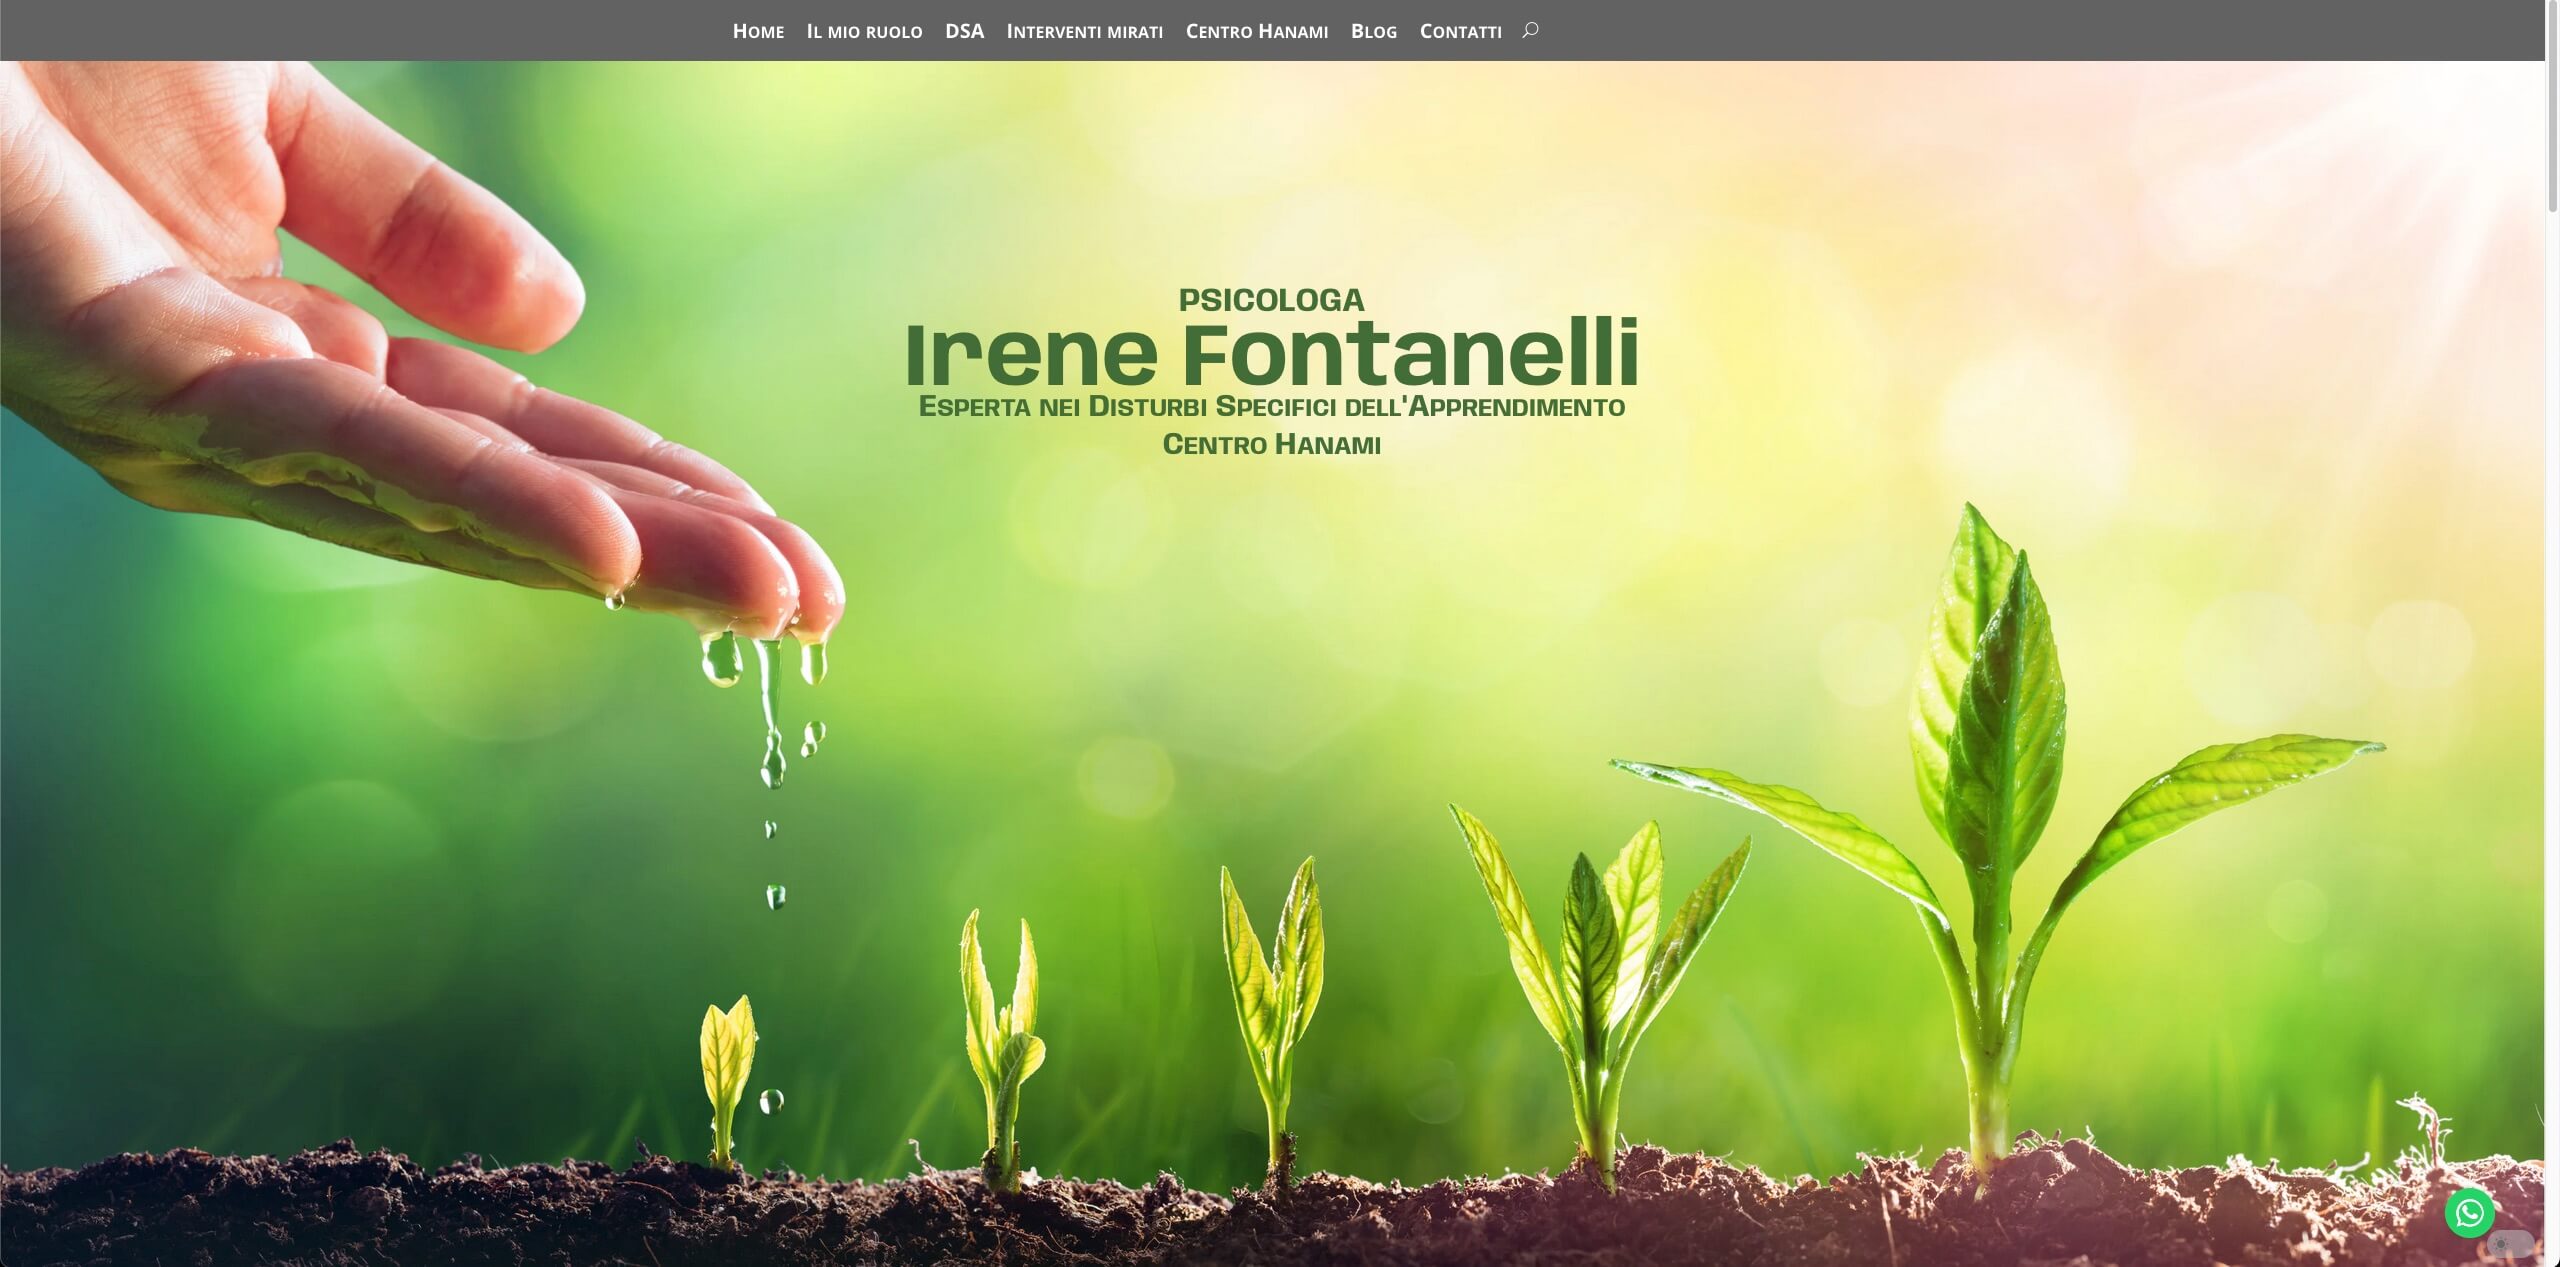Open Centro Hanami in the navigation bar
Viewport: 2560px width, 1267px height.
[1257, 31]
